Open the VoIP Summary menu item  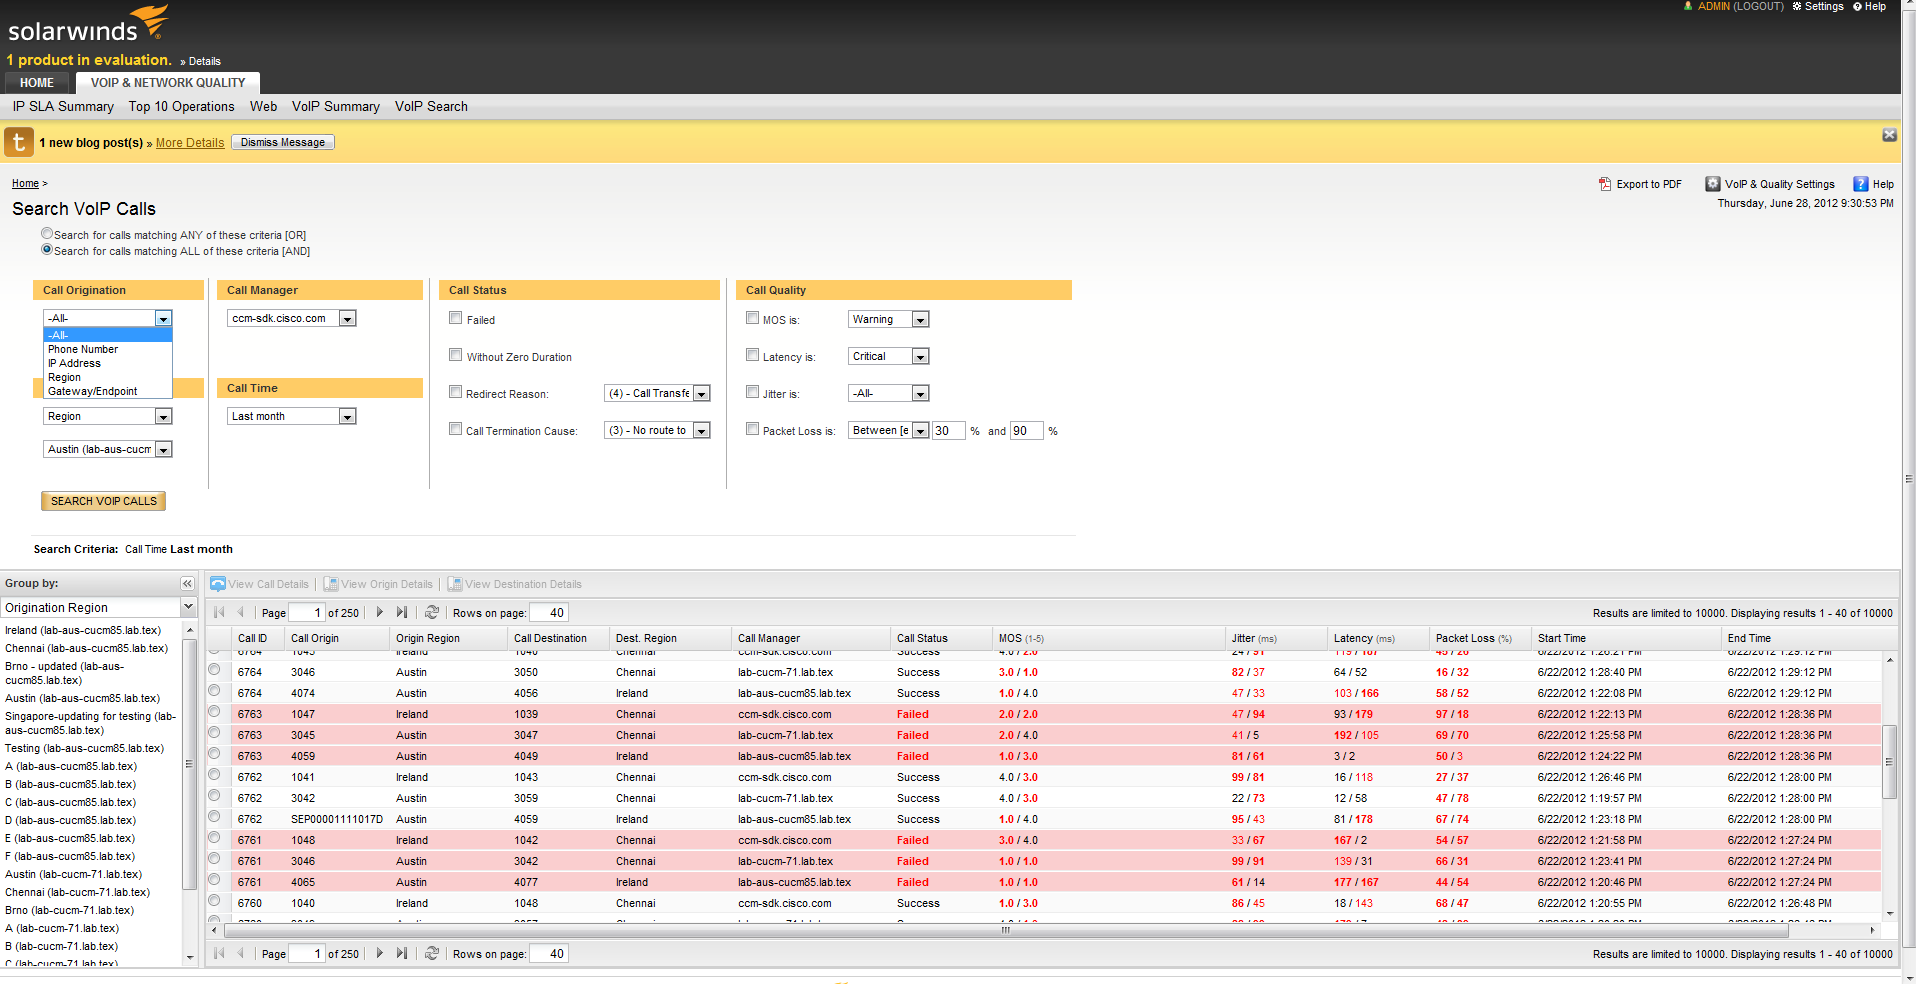tap(335, 107)
